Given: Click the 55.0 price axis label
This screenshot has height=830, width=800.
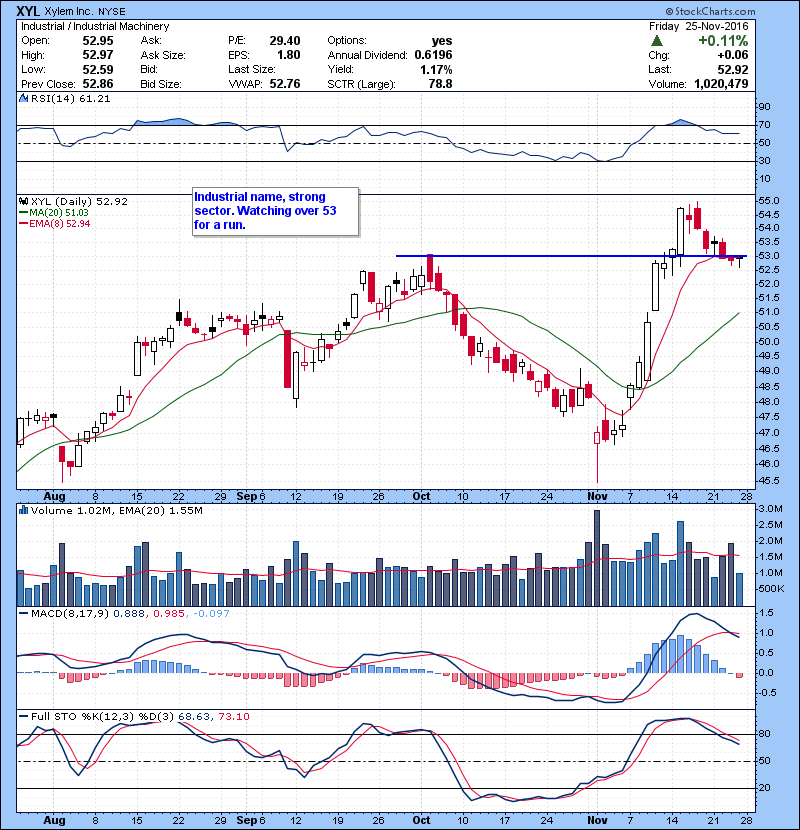Looking at the screenshot, I should (769, 201).
